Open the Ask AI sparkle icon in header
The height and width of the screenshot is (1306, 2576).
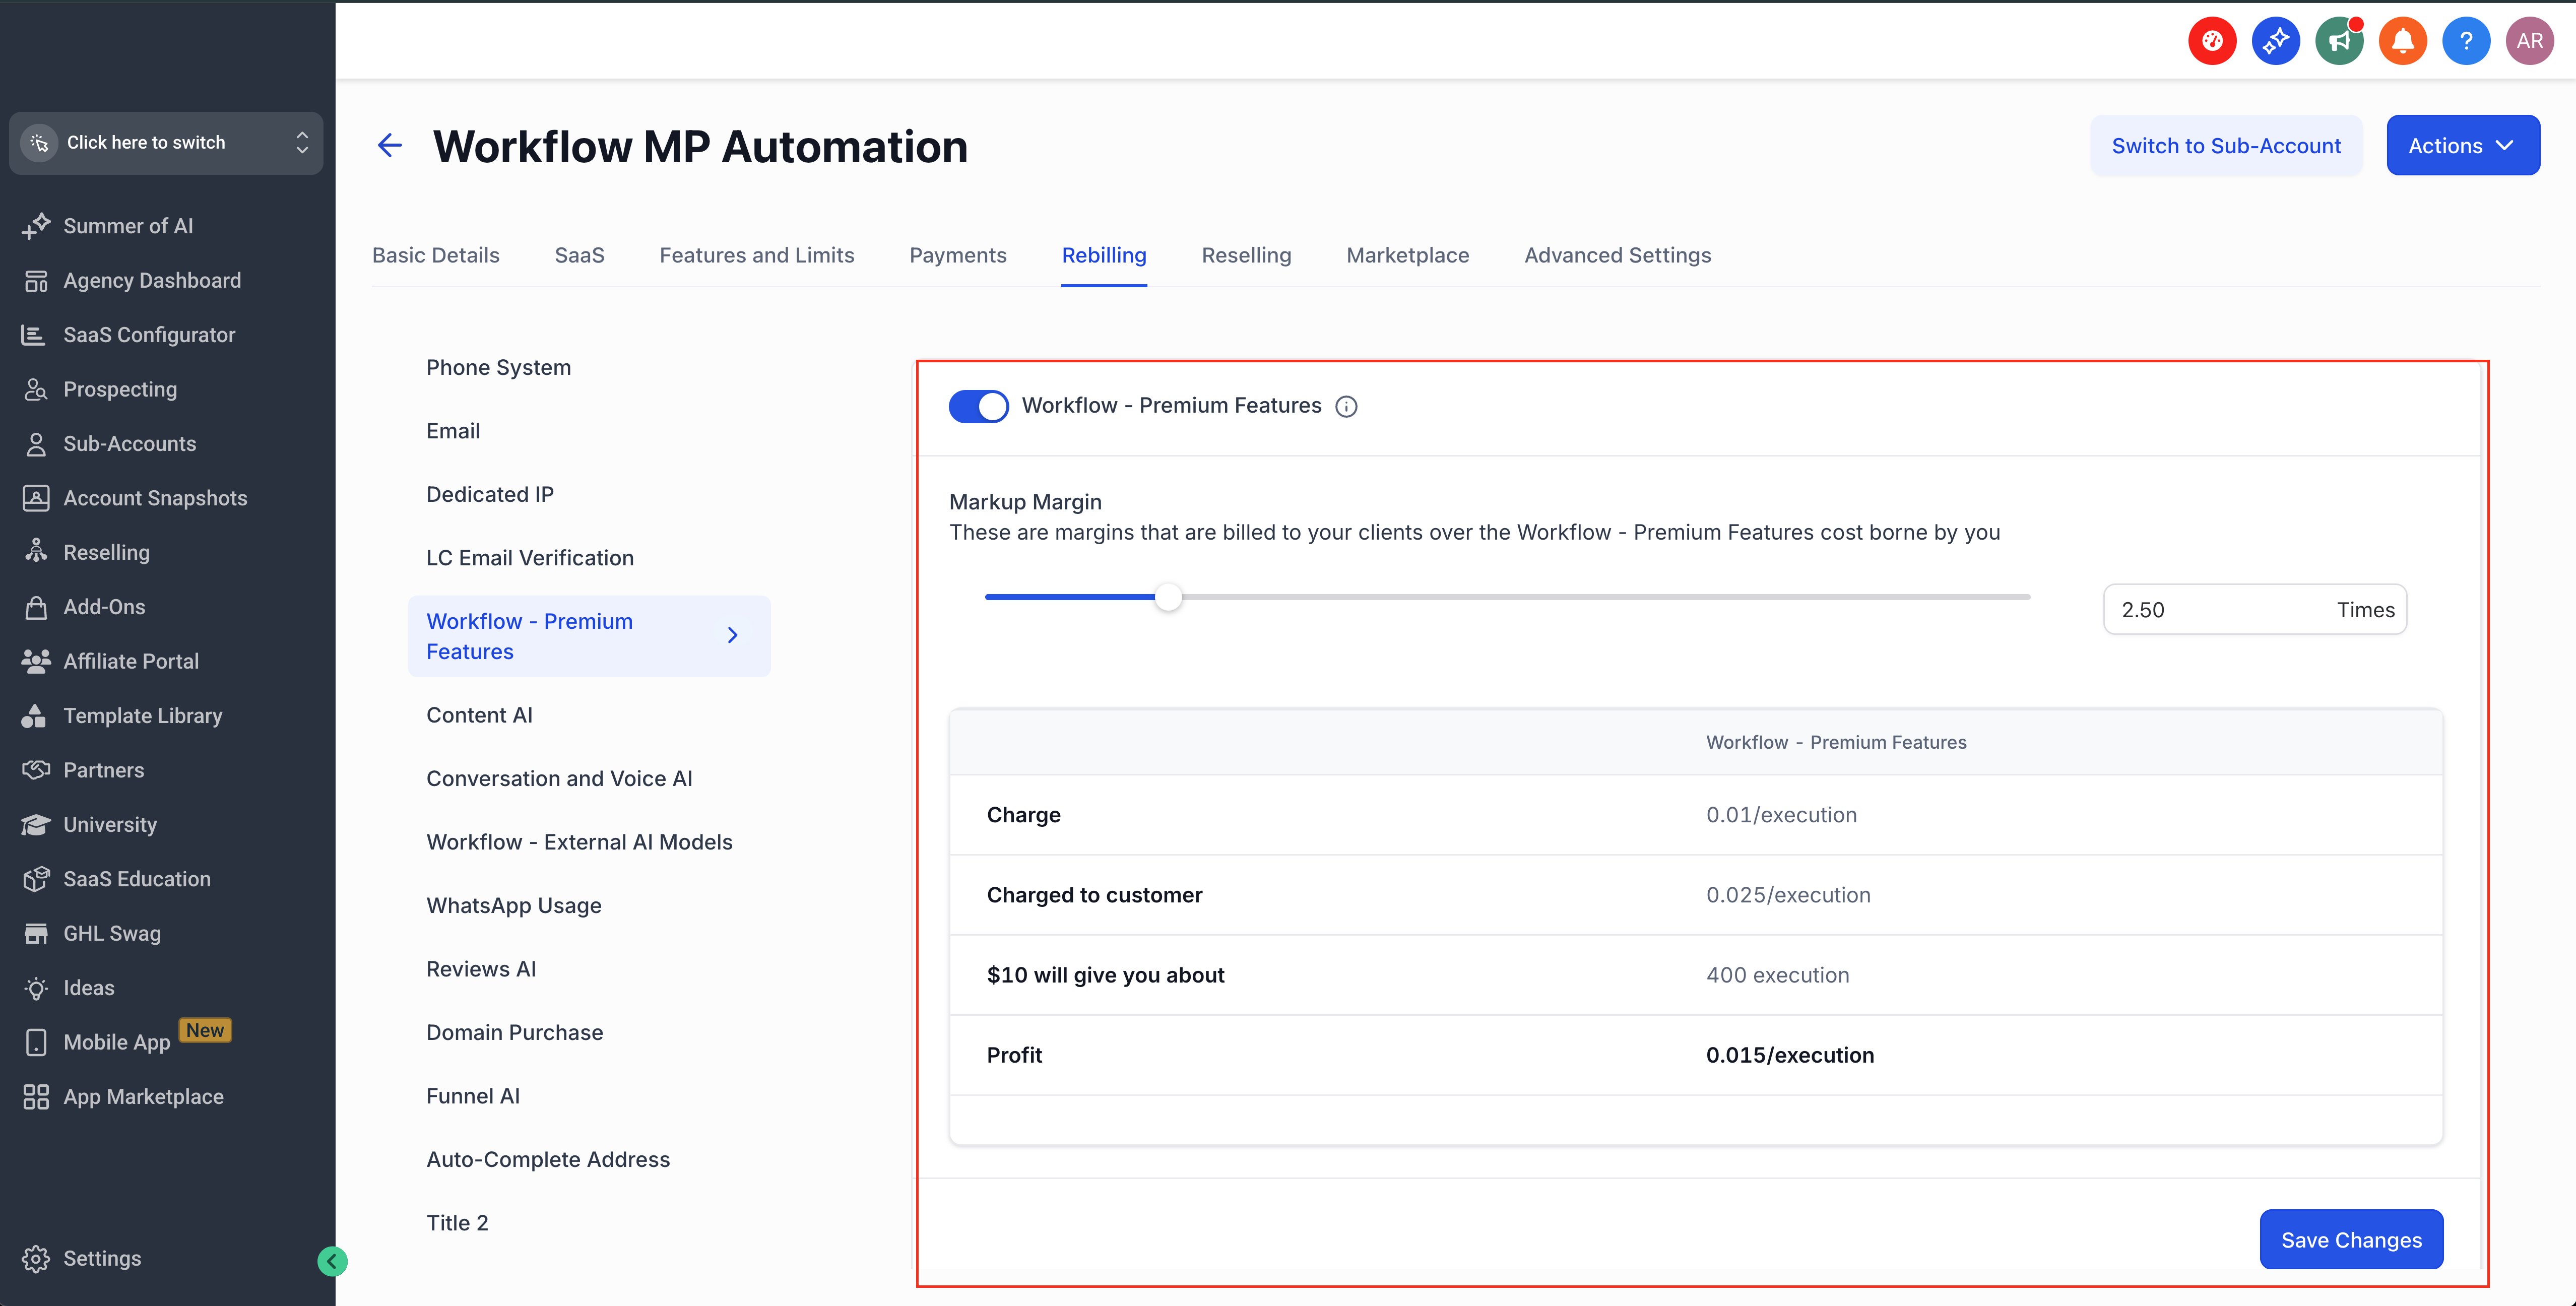[x=2275, y=41]
